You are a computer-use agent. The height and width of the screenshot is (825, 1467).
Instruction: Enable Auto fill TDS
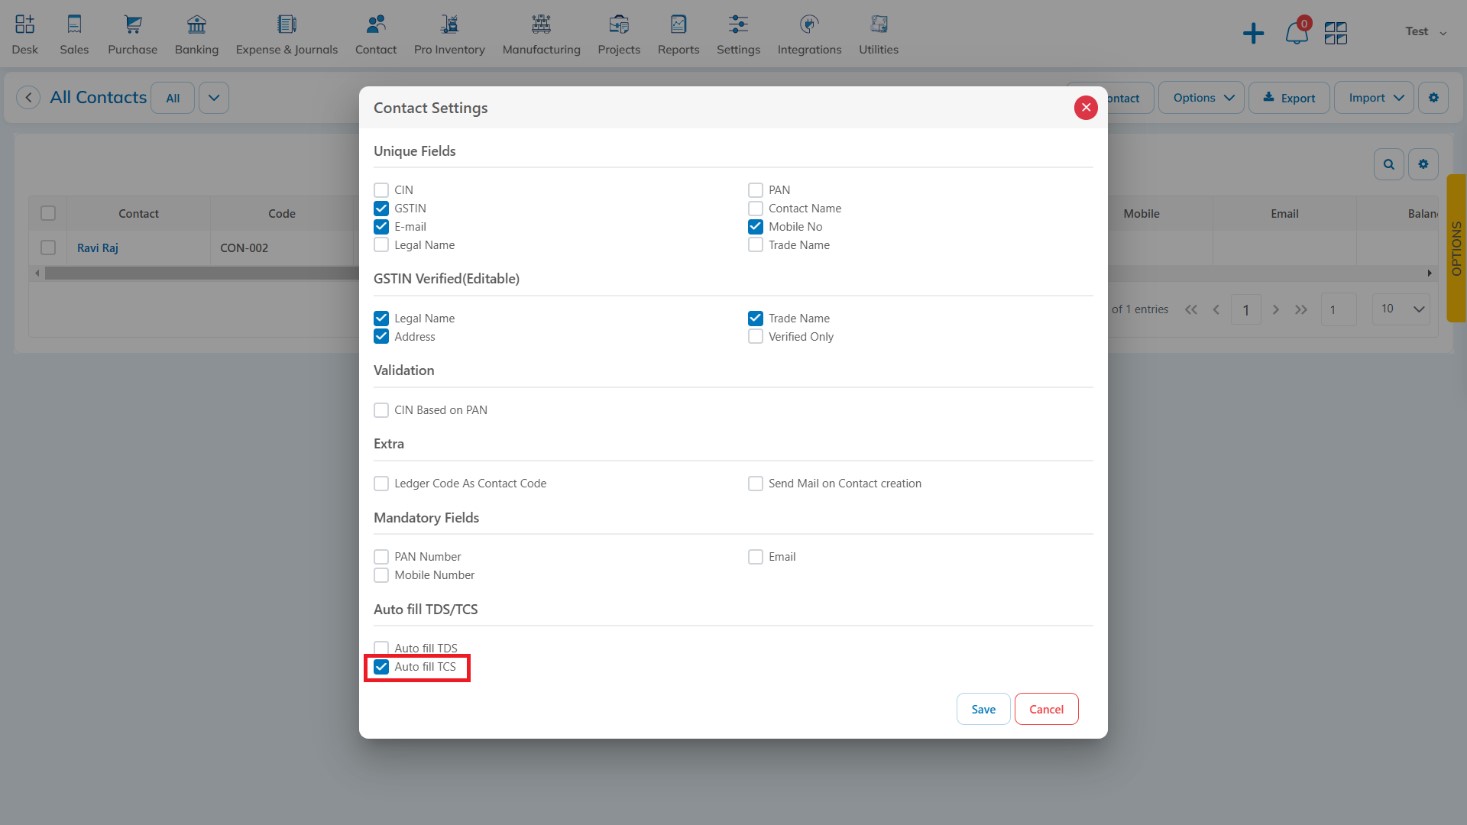(381, 648)
